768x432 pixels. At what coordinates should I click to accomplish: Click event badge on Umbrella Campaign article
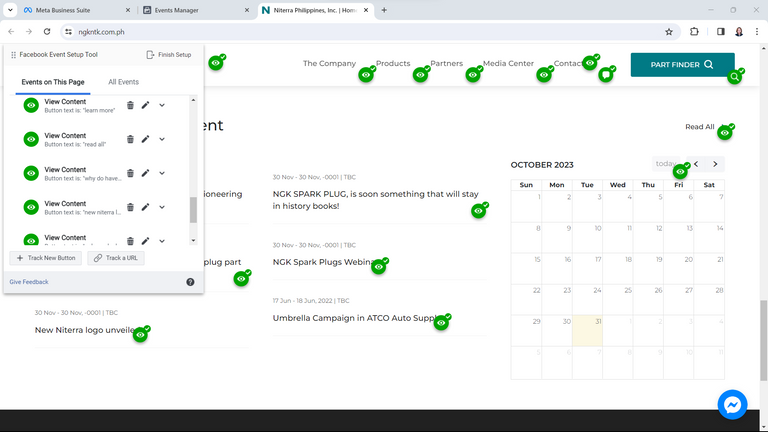point(442,322)
